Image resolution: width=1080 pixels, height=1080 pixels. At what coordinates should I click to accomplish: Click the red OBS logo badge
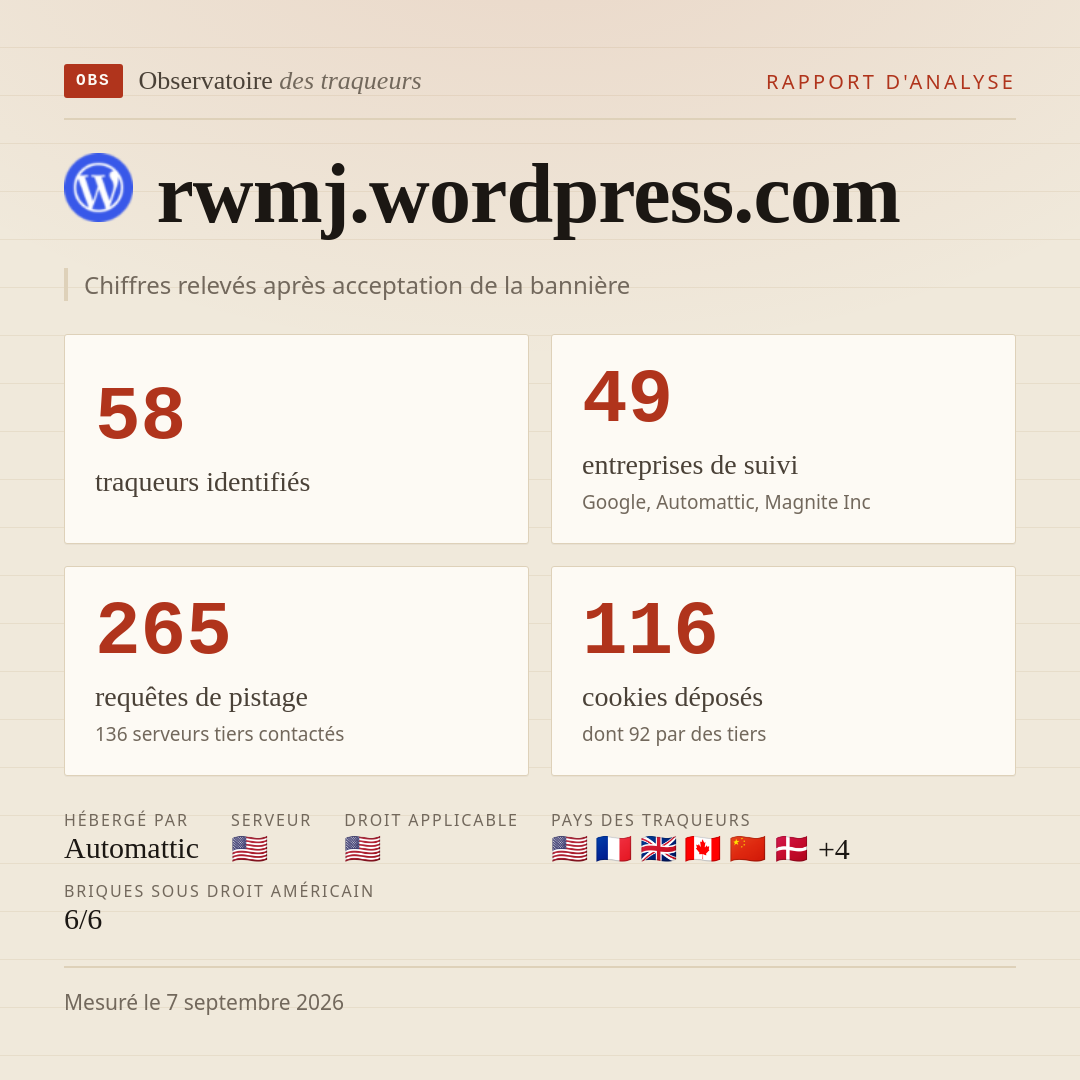[94, 81]
